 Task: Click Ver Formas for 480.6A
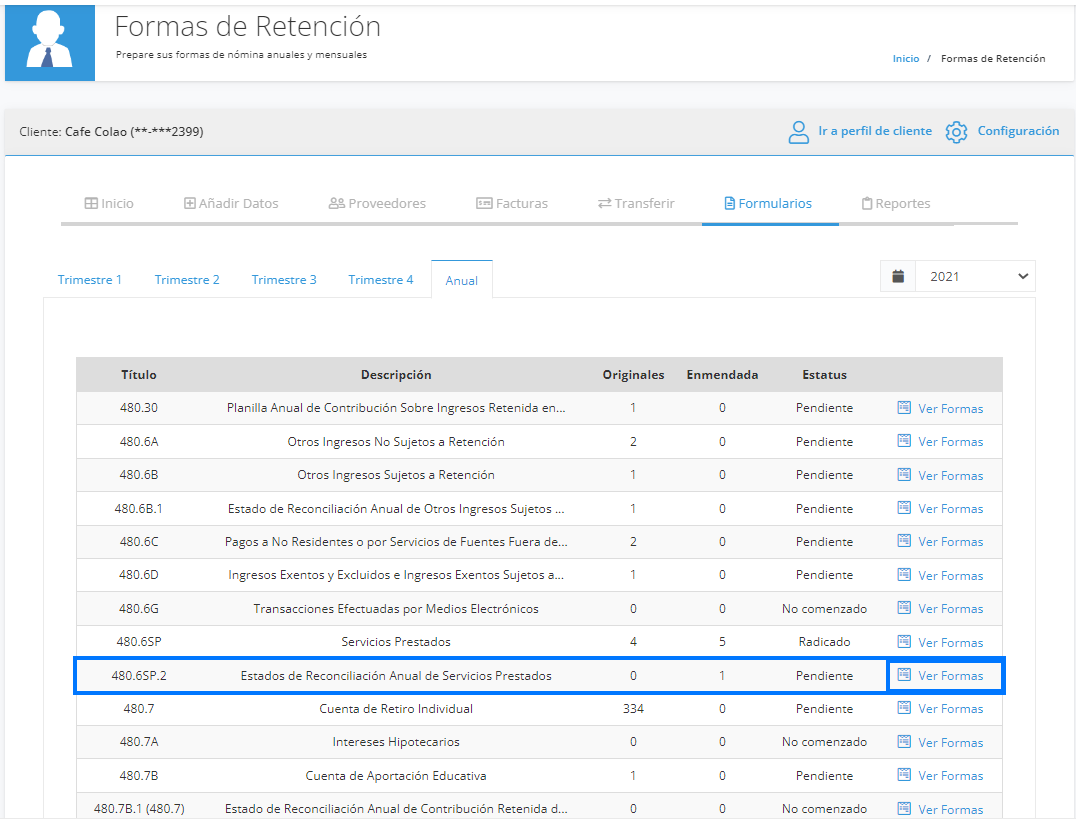[x=950, y=441]
